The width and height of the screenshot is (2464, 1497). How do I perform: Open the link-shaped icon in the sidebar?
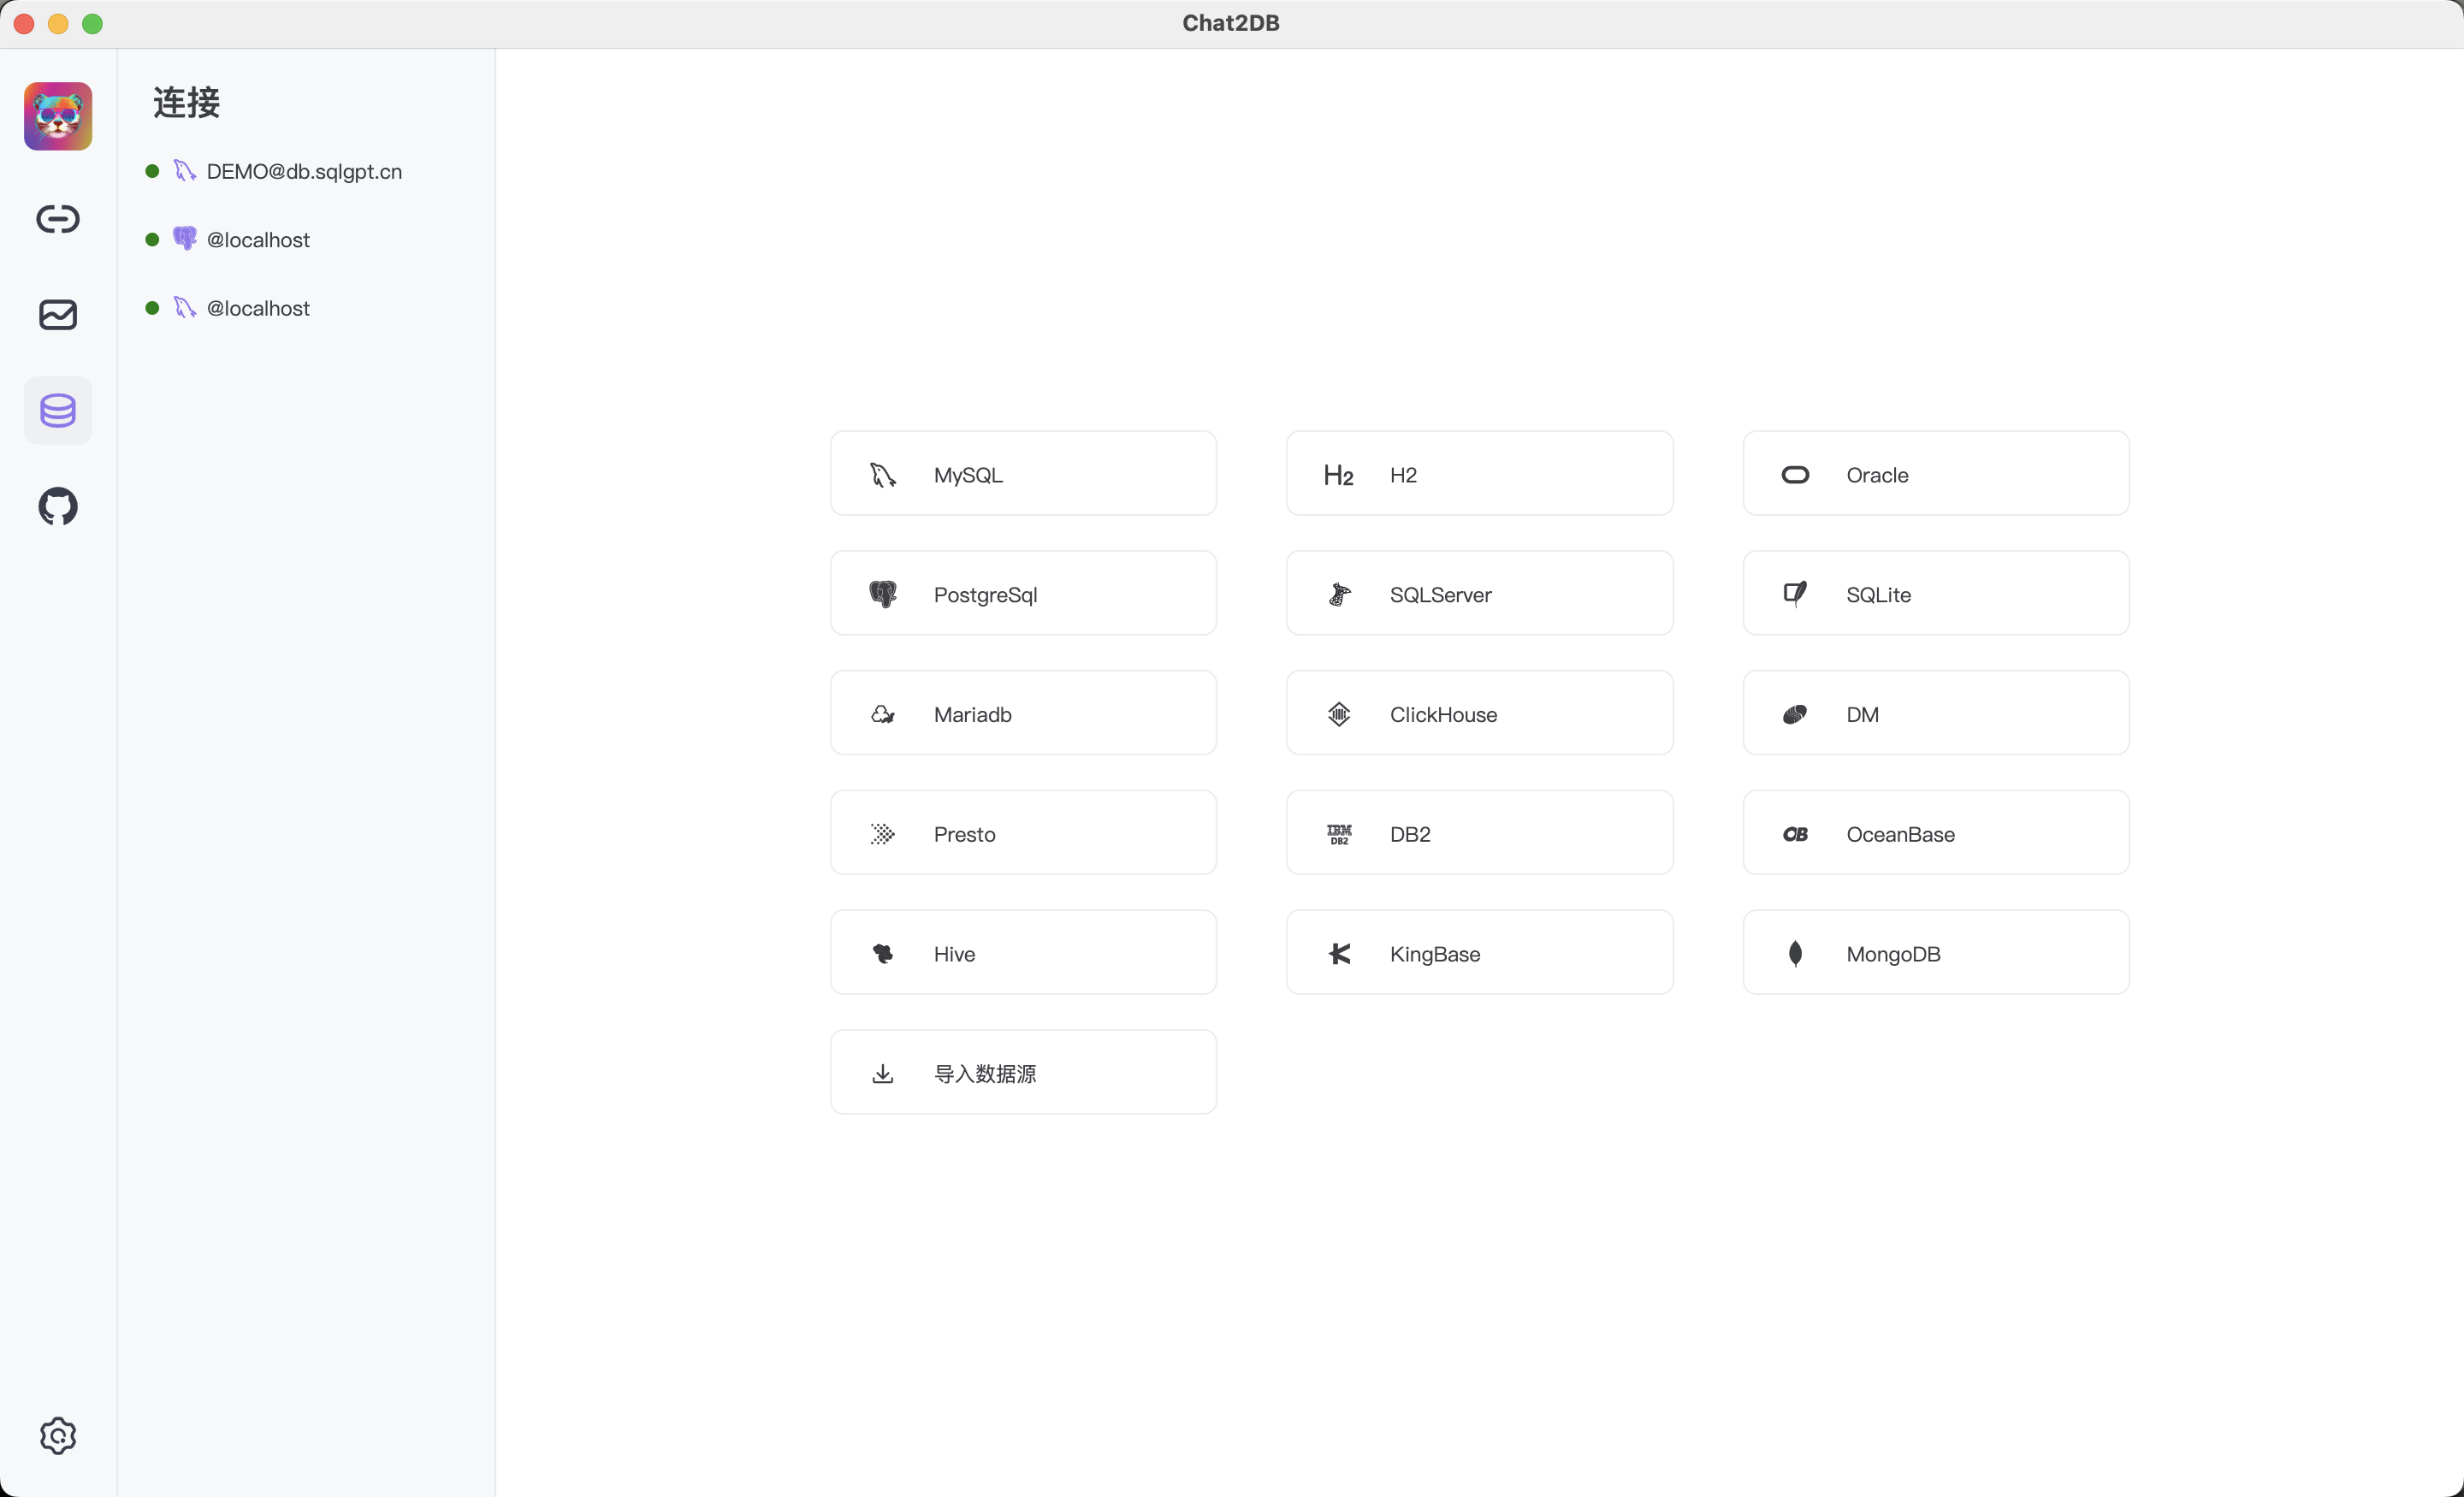point(58,219)
